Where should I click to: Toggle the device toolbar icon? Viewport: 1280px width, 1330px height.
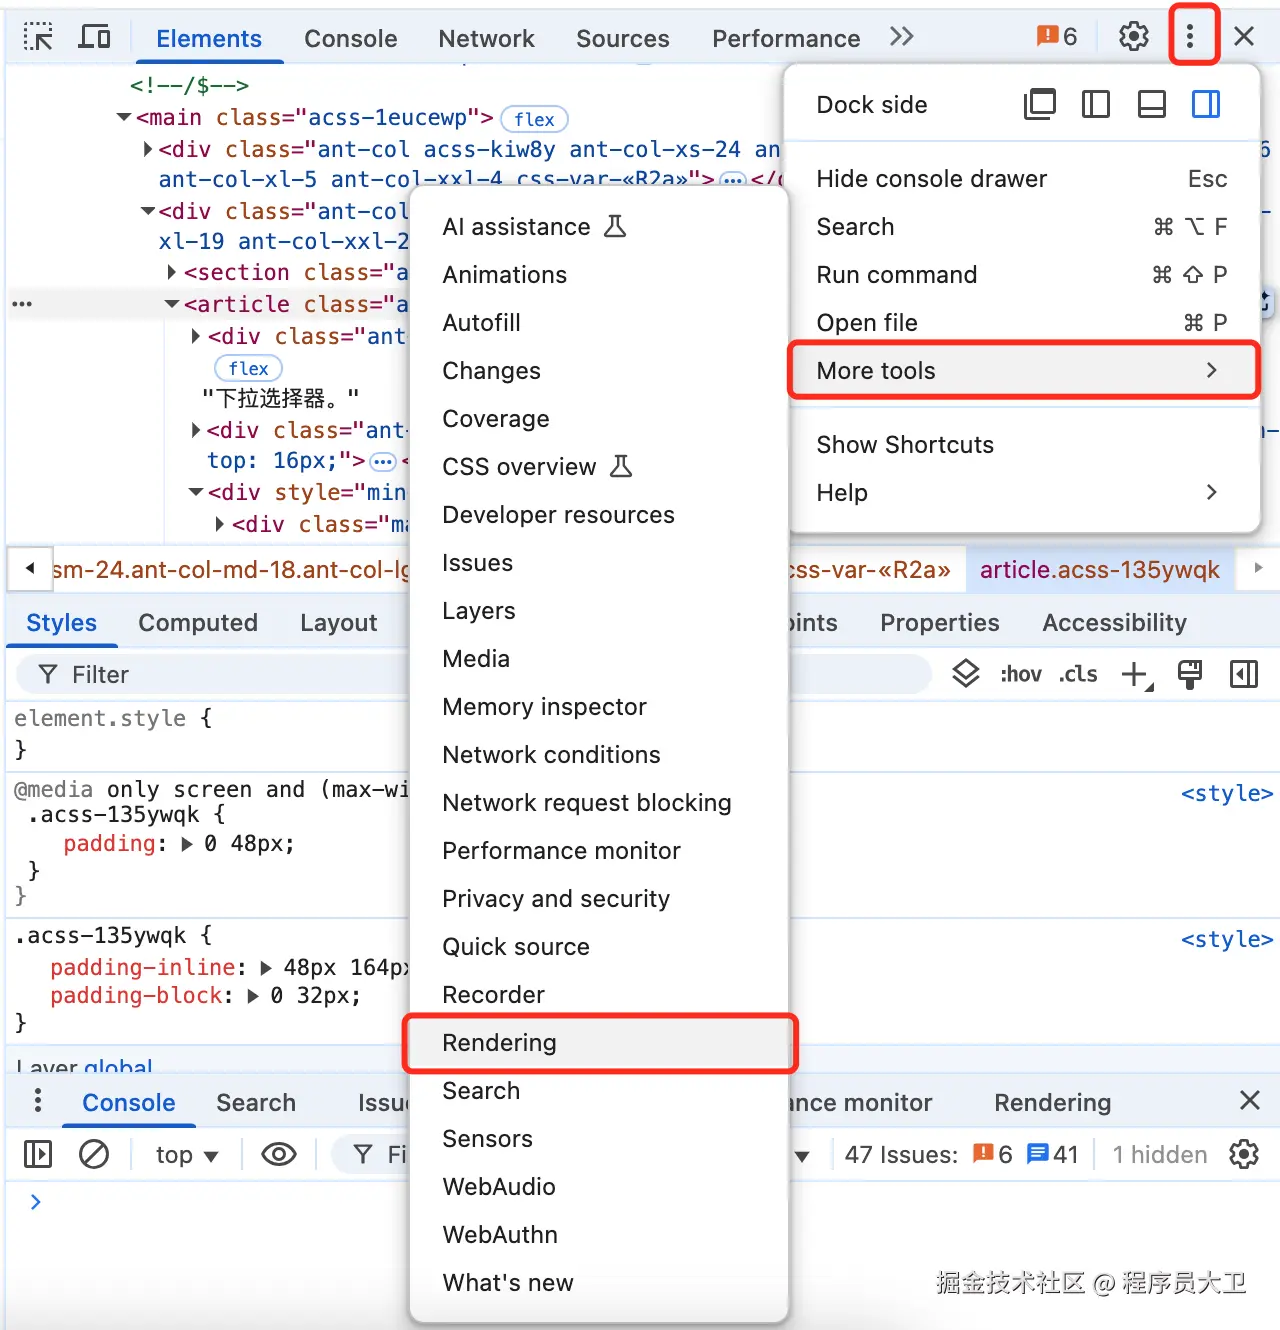point(95,38)
